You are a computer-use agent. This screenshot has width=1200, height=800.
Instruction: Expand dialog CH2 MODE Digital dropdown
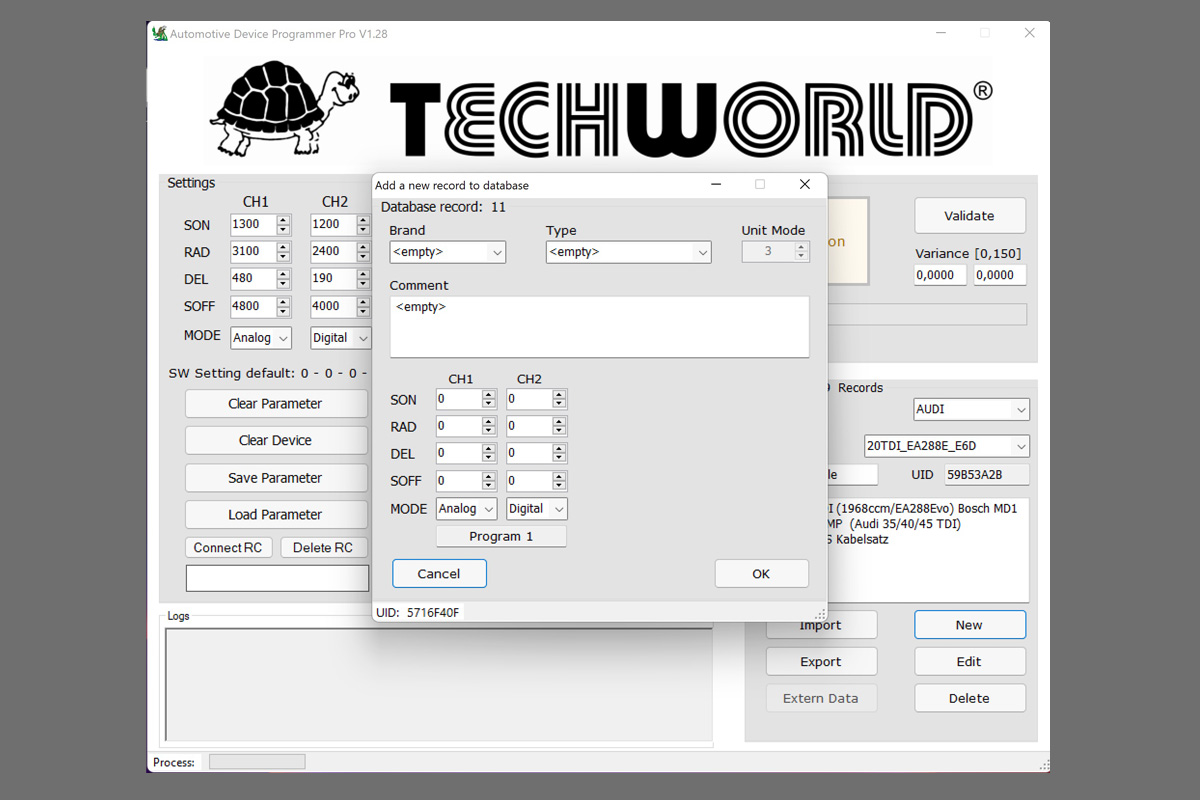pos(536,509)
